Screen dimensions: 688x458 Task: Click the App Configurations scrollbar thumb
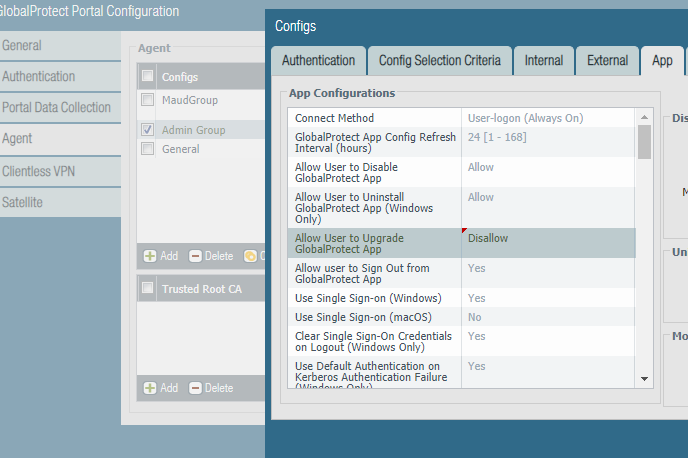click(x=644, y=142)
